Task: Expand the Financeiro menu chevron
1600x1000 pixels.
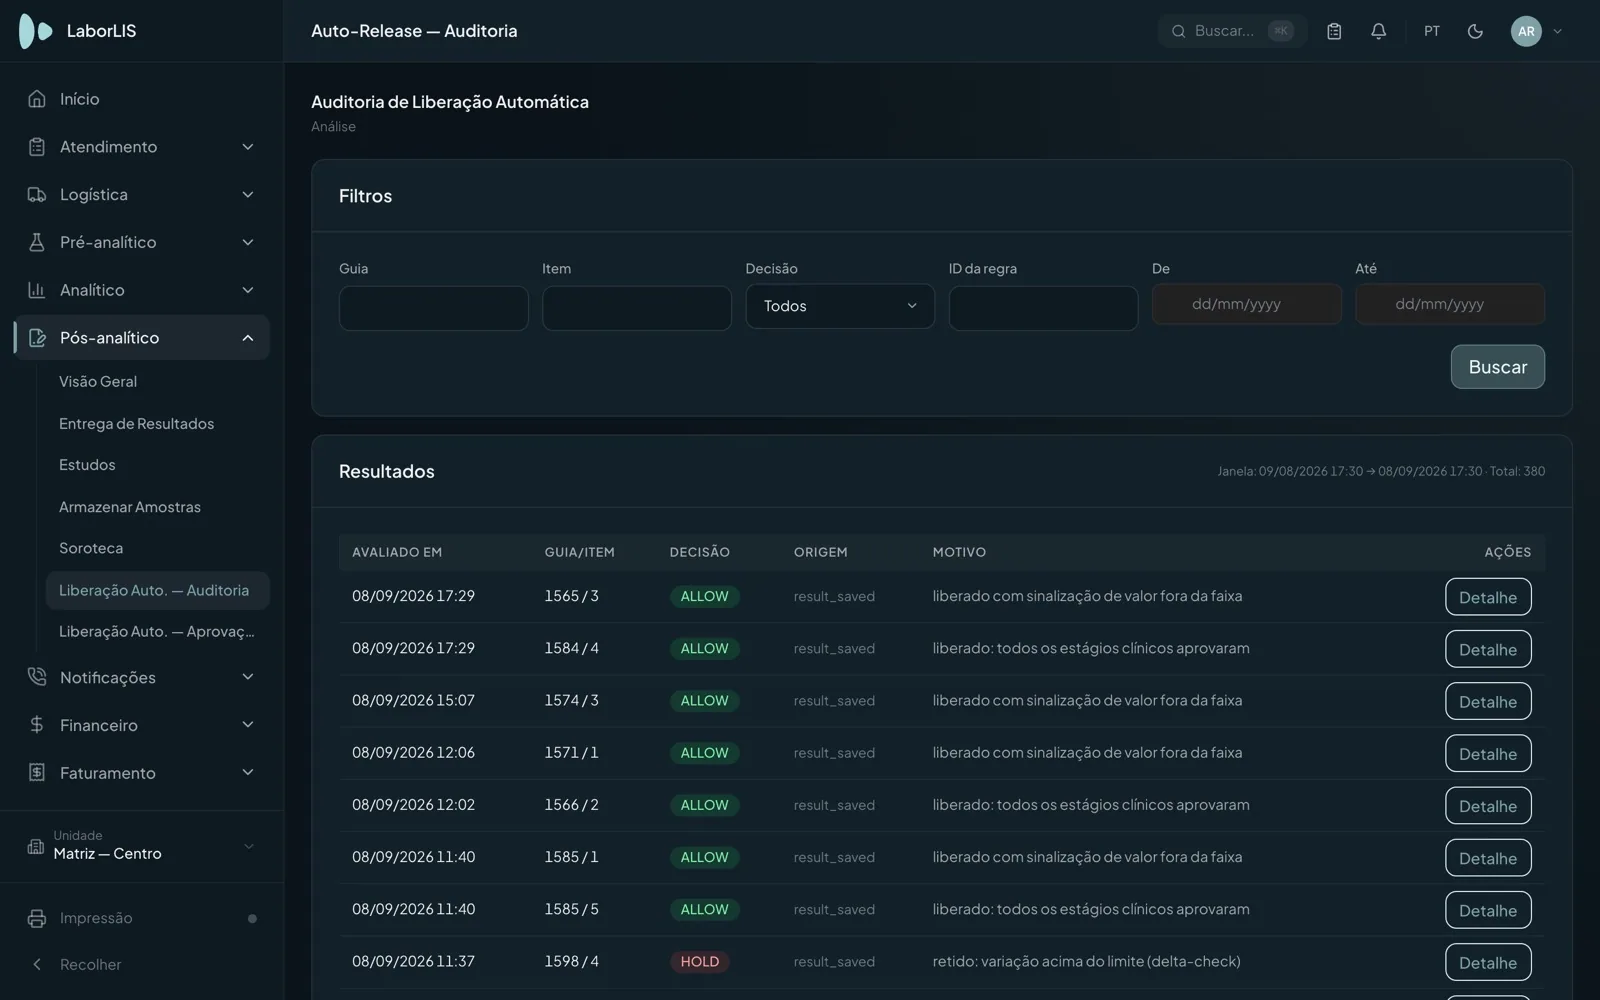Action: coord(248,725)
